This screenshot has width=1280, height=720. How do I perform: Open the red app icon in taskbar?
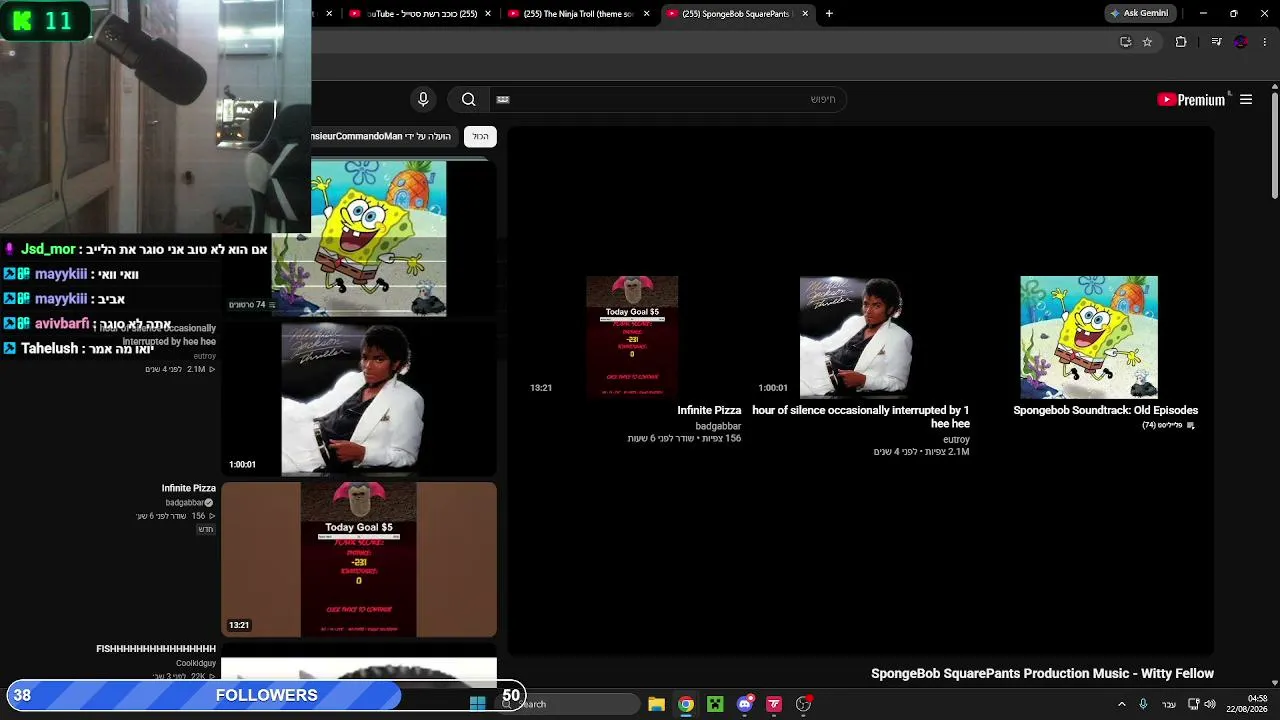(774, 704)
